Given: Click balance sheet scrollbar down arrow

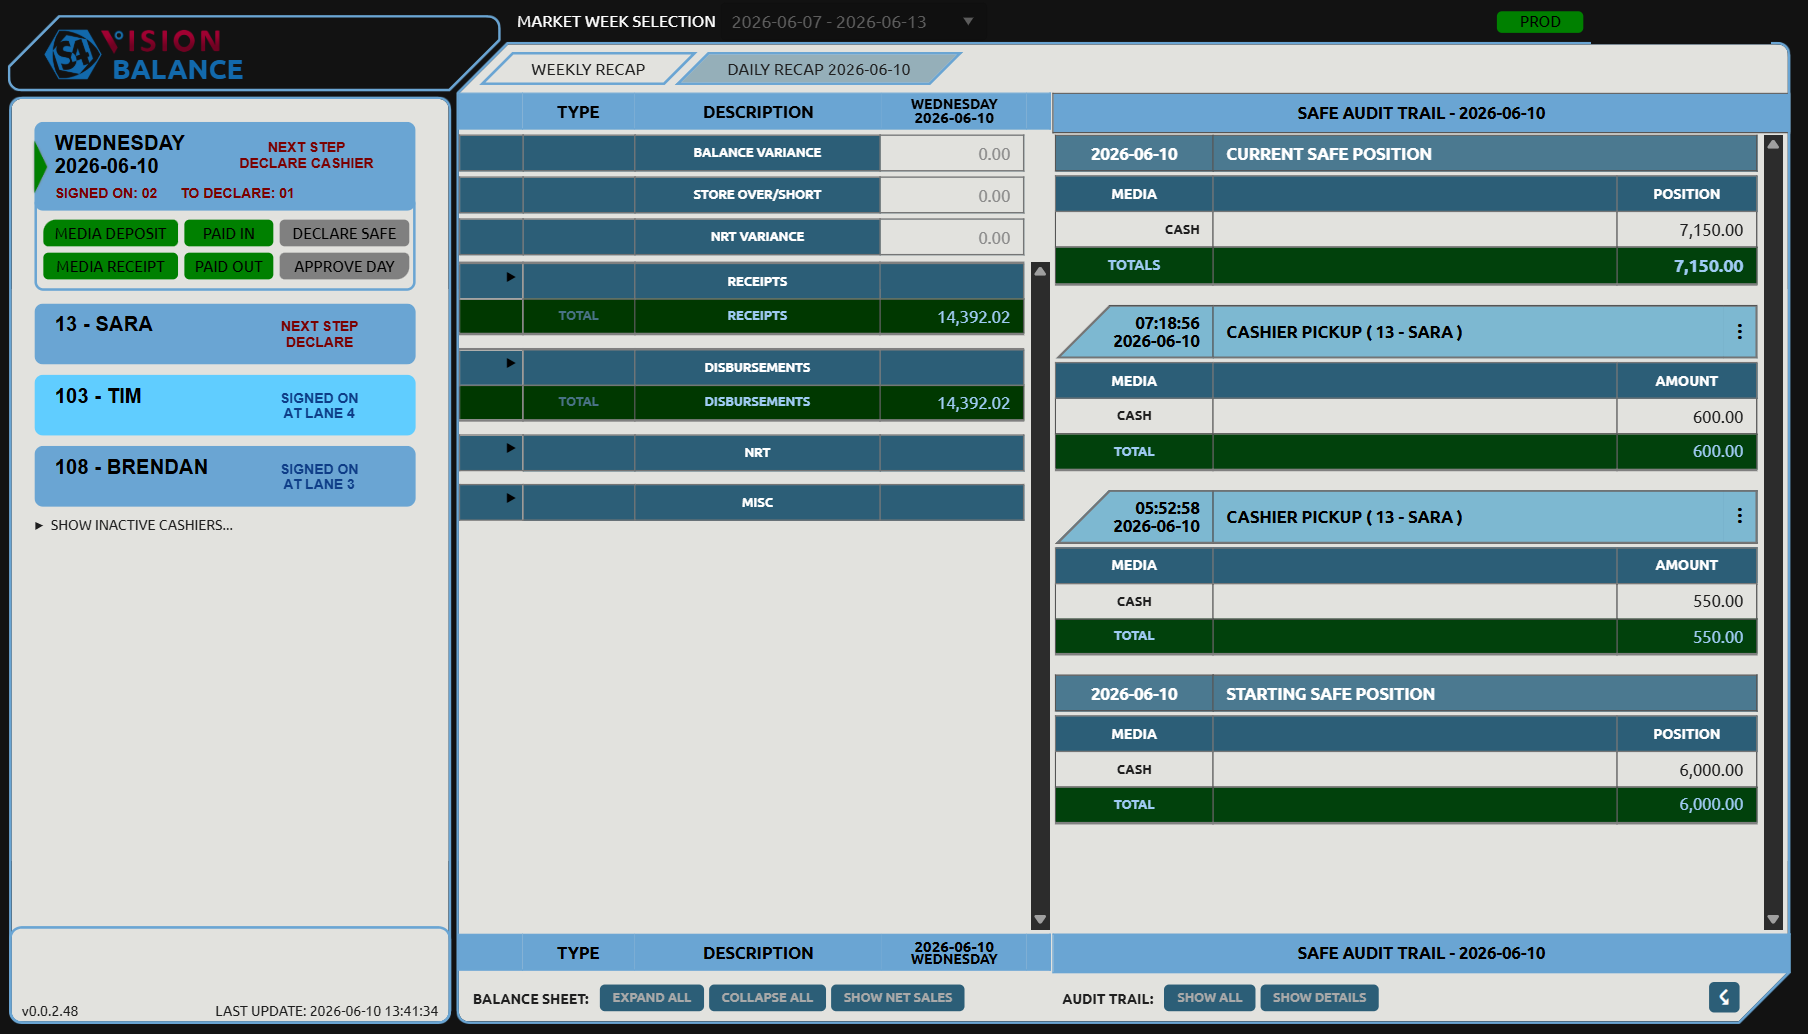Looking at the screenshot, I should (1040, 919).
